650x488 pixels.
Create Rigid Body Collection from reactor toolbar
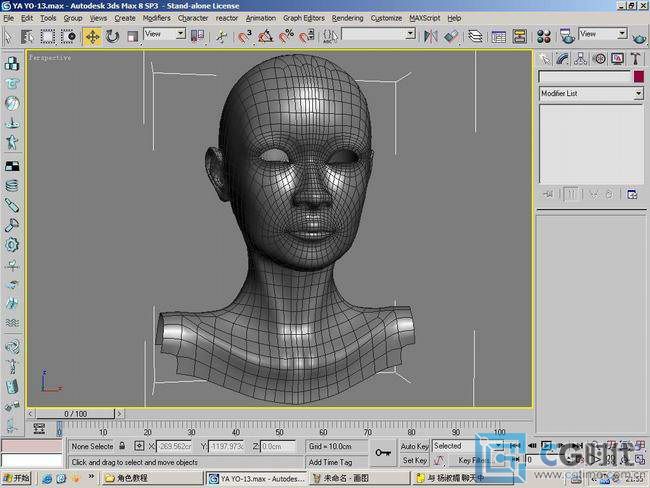tap(12, 64)
